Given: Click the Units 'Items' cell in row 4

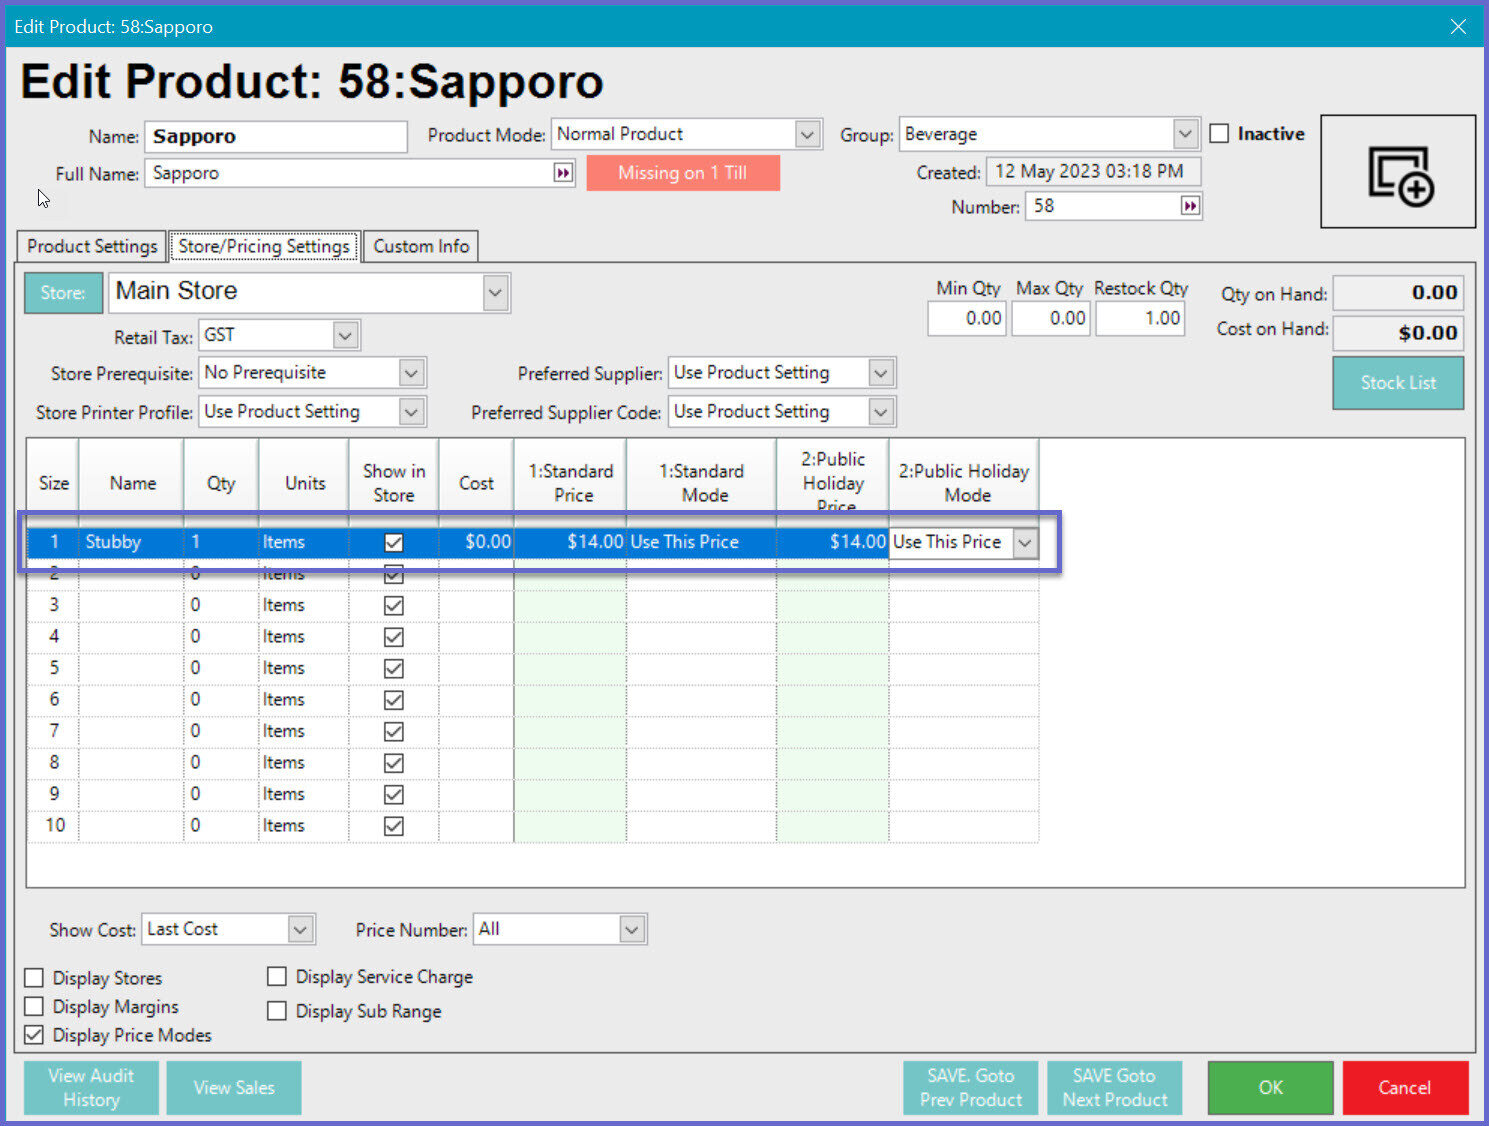Looking at the screenshot, I should pos(304,637).
